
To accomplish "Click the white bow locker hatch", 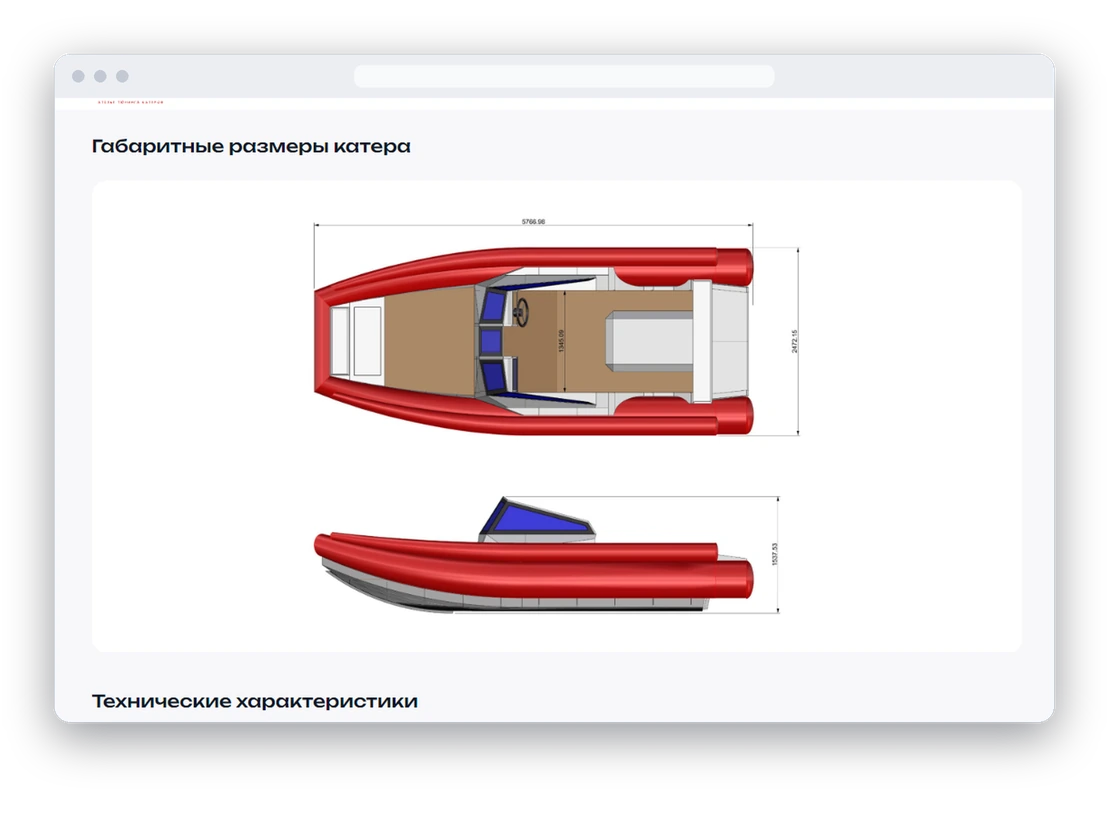I will pos(367,341).
